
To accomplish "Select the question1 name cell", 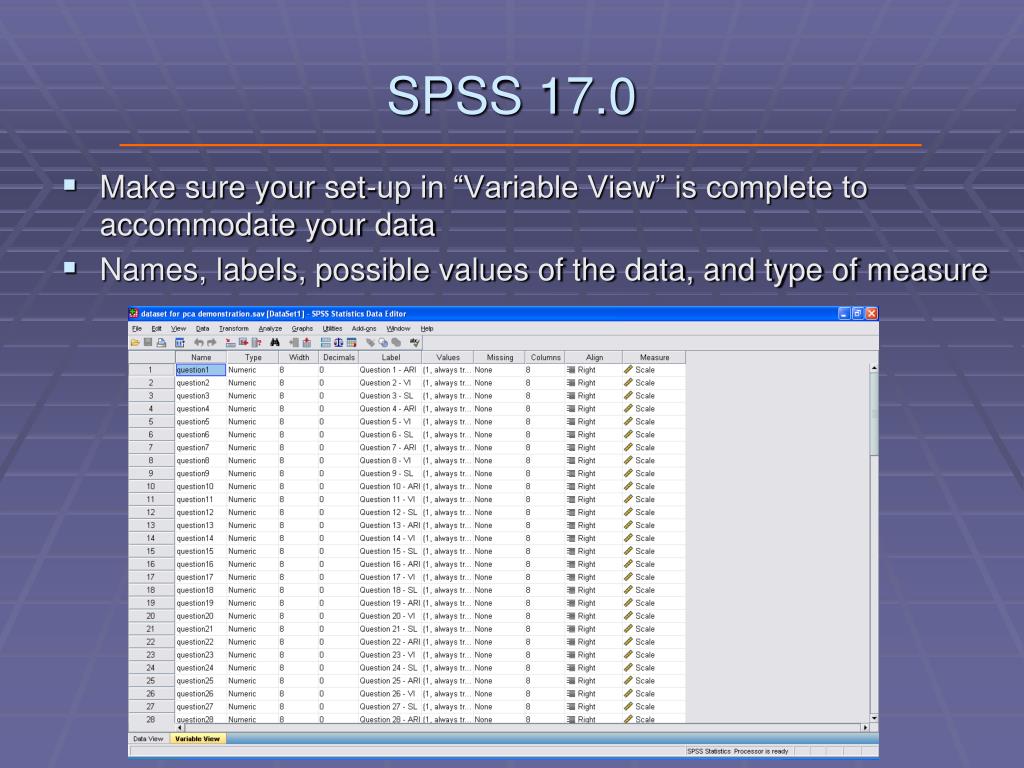I will 200,370.
